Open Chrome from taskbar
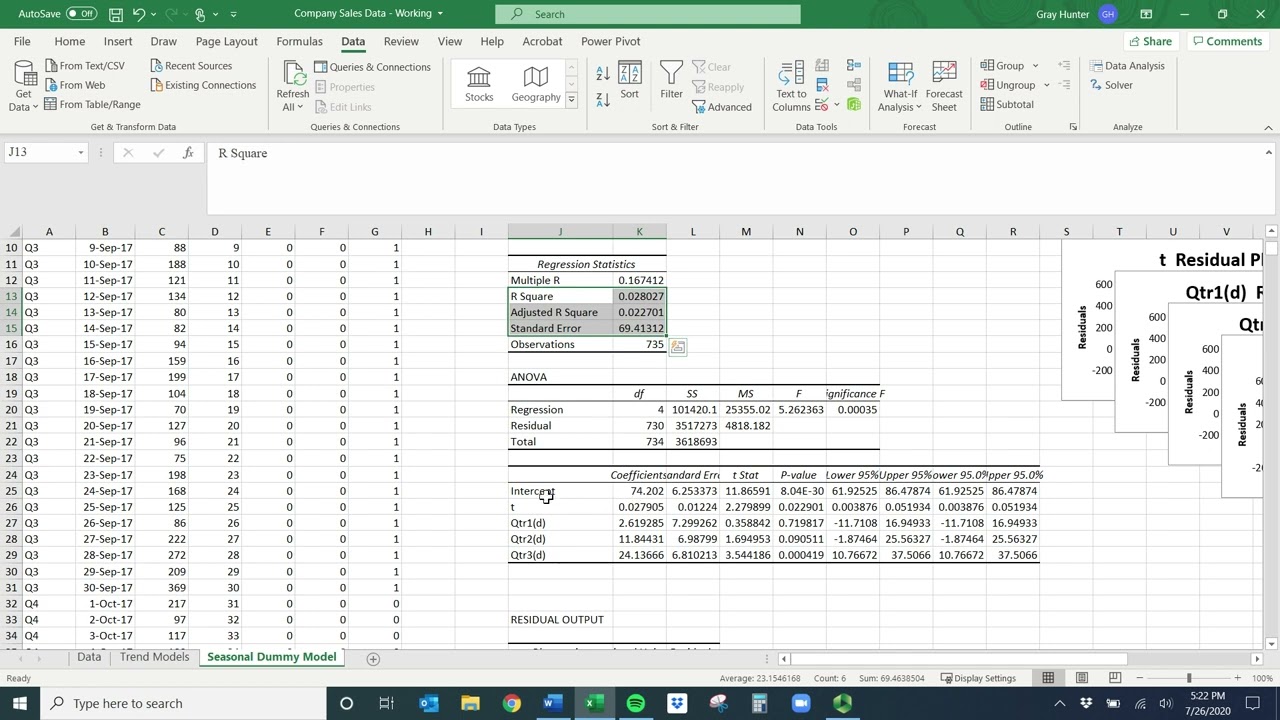Image resolution: width=1280 pixels, height=720 pixels. coord(511,703)
